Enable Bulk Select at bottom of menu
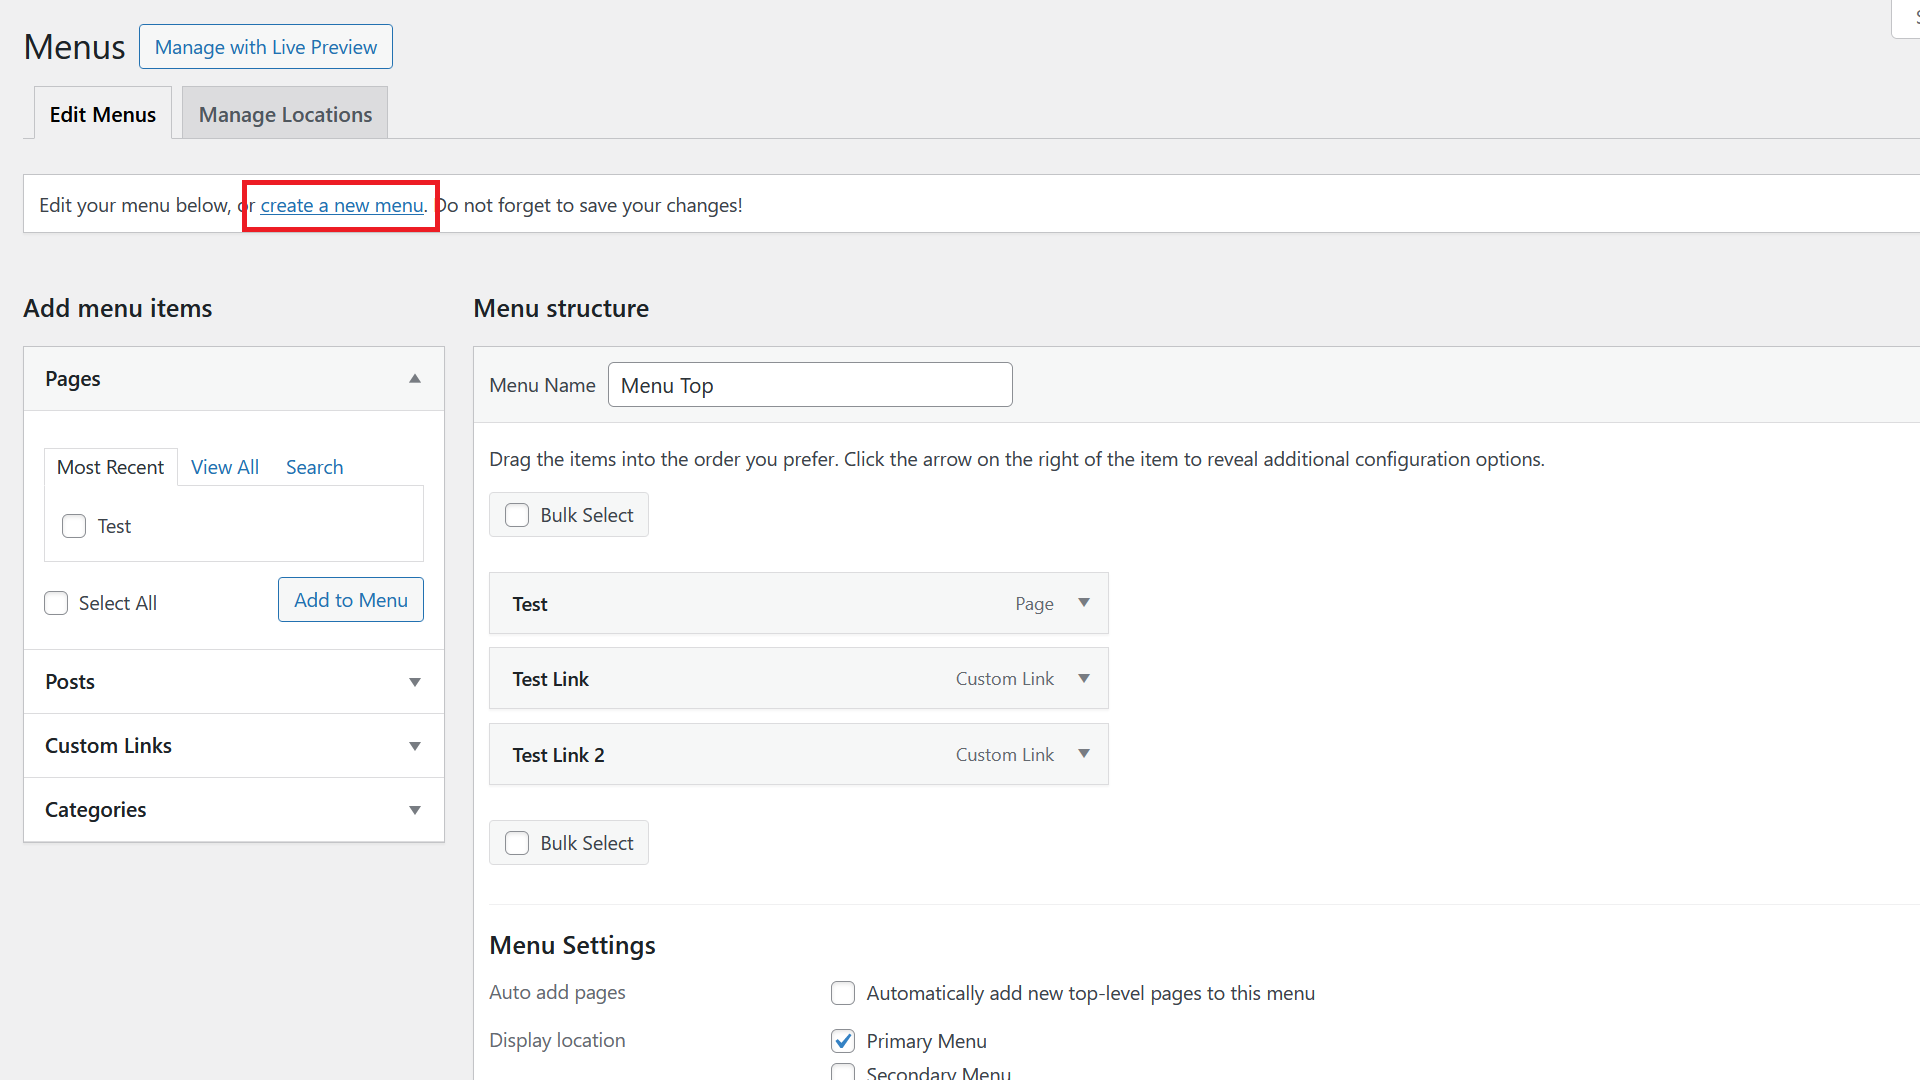This screenshot has height=1080, width=1920. (x=517, y=843)
